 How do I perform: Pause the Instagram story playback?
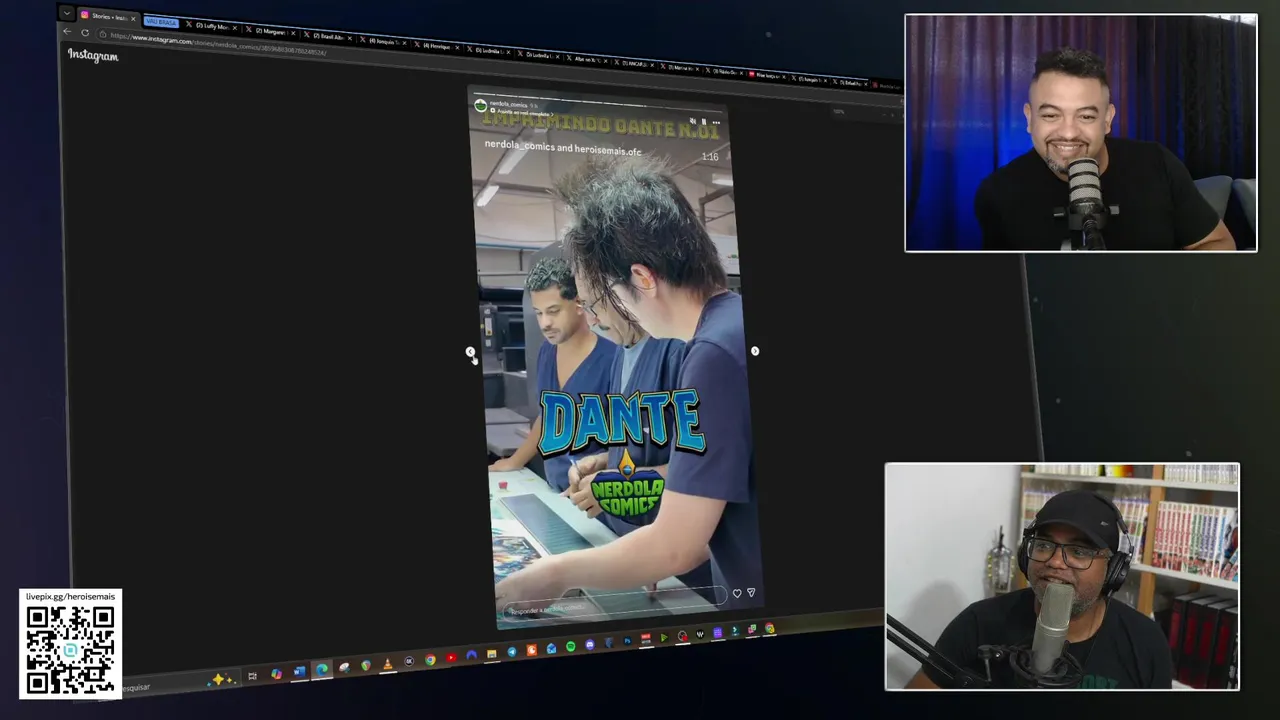point(704,121)
